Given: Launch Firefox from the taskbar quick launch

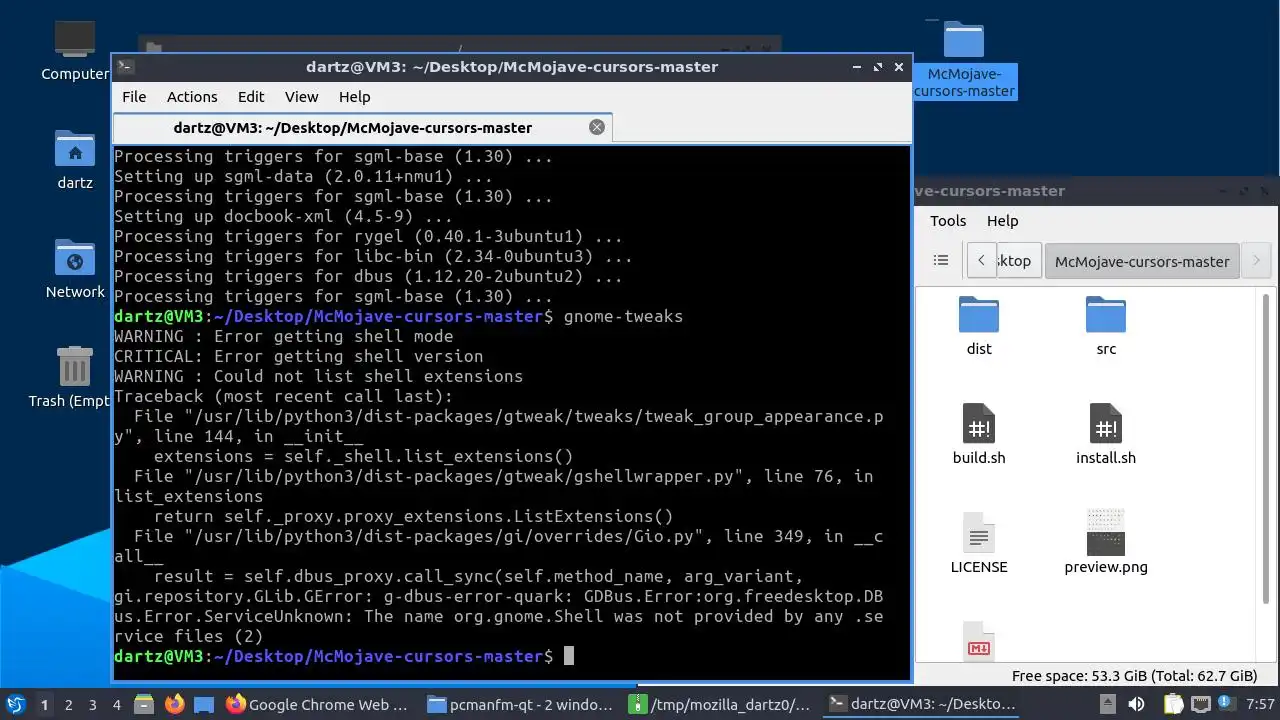Looking at the screenshot, I should coord(174,704).
